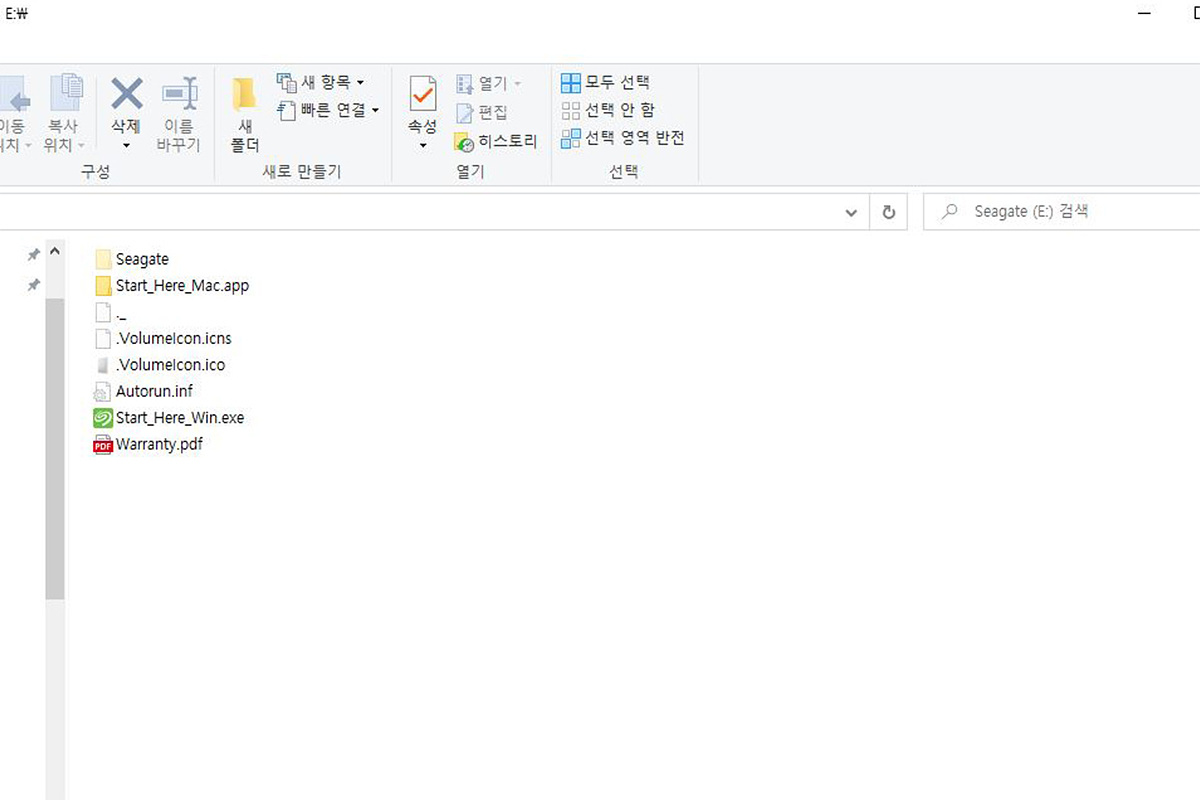Viewport: 1200px width, 800px height.
Task: Create a new folder with 새 폴더 icon
Action: (x=244, y=95)
